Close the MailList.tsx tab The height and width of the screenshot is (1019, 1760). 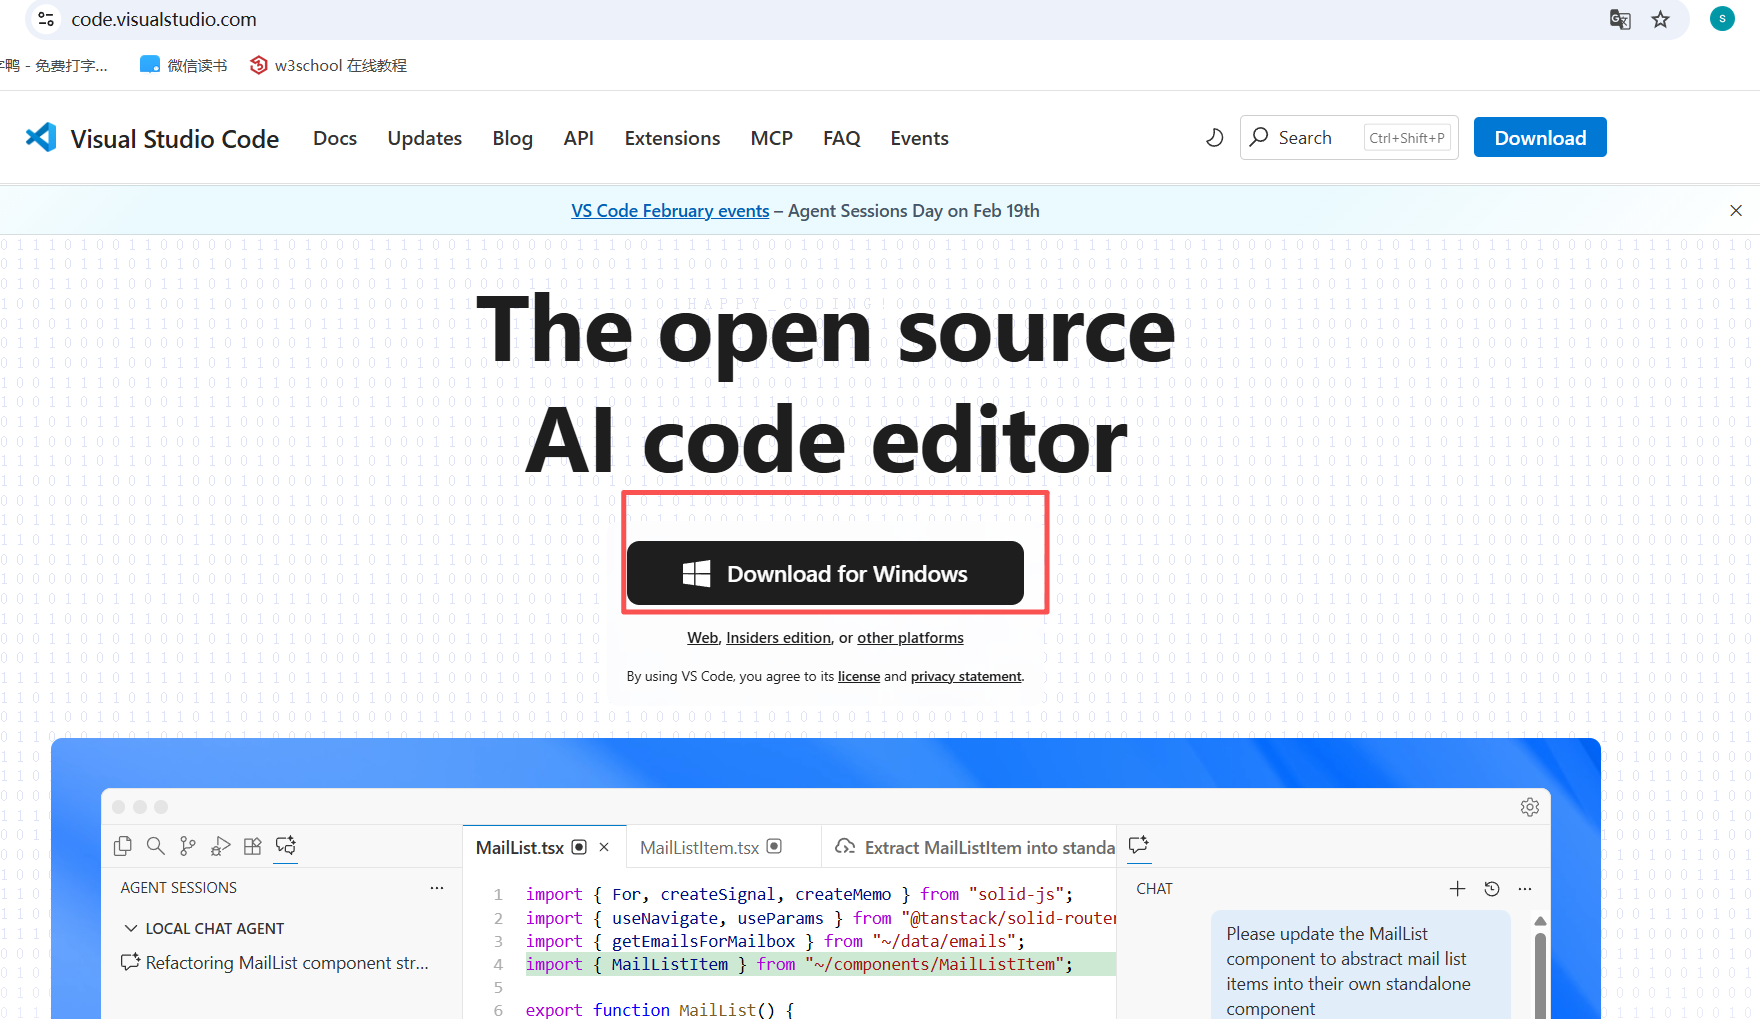604,847
